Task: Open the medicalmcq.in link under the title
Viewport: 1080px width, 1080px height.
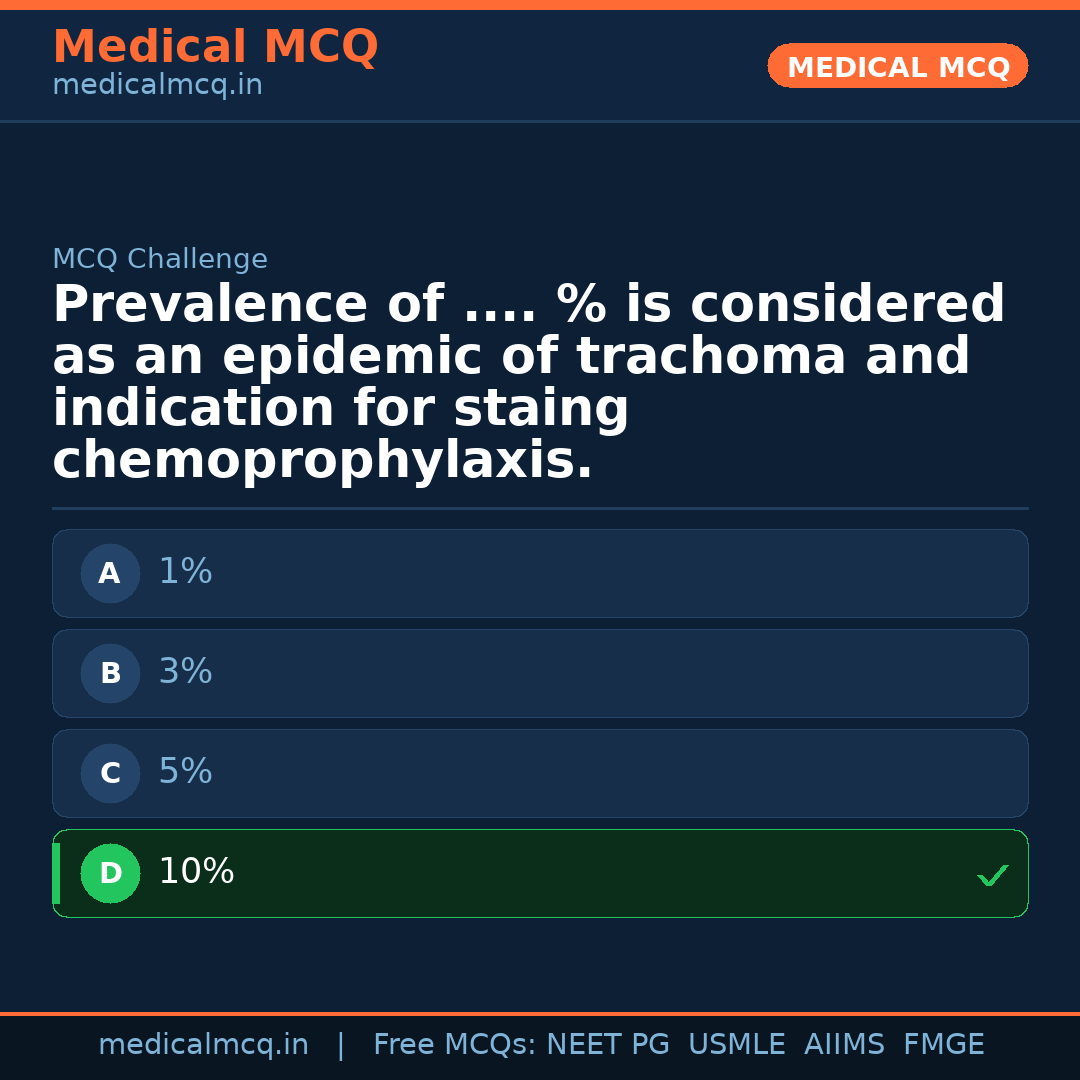Action: (x=157, y=86)
